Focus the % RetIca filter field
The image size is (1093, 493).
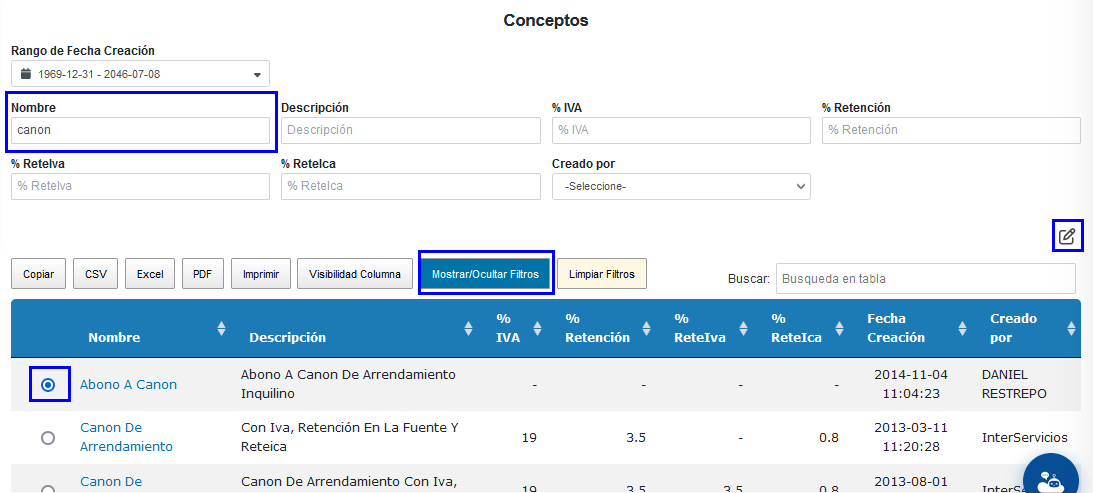[411, 186]
